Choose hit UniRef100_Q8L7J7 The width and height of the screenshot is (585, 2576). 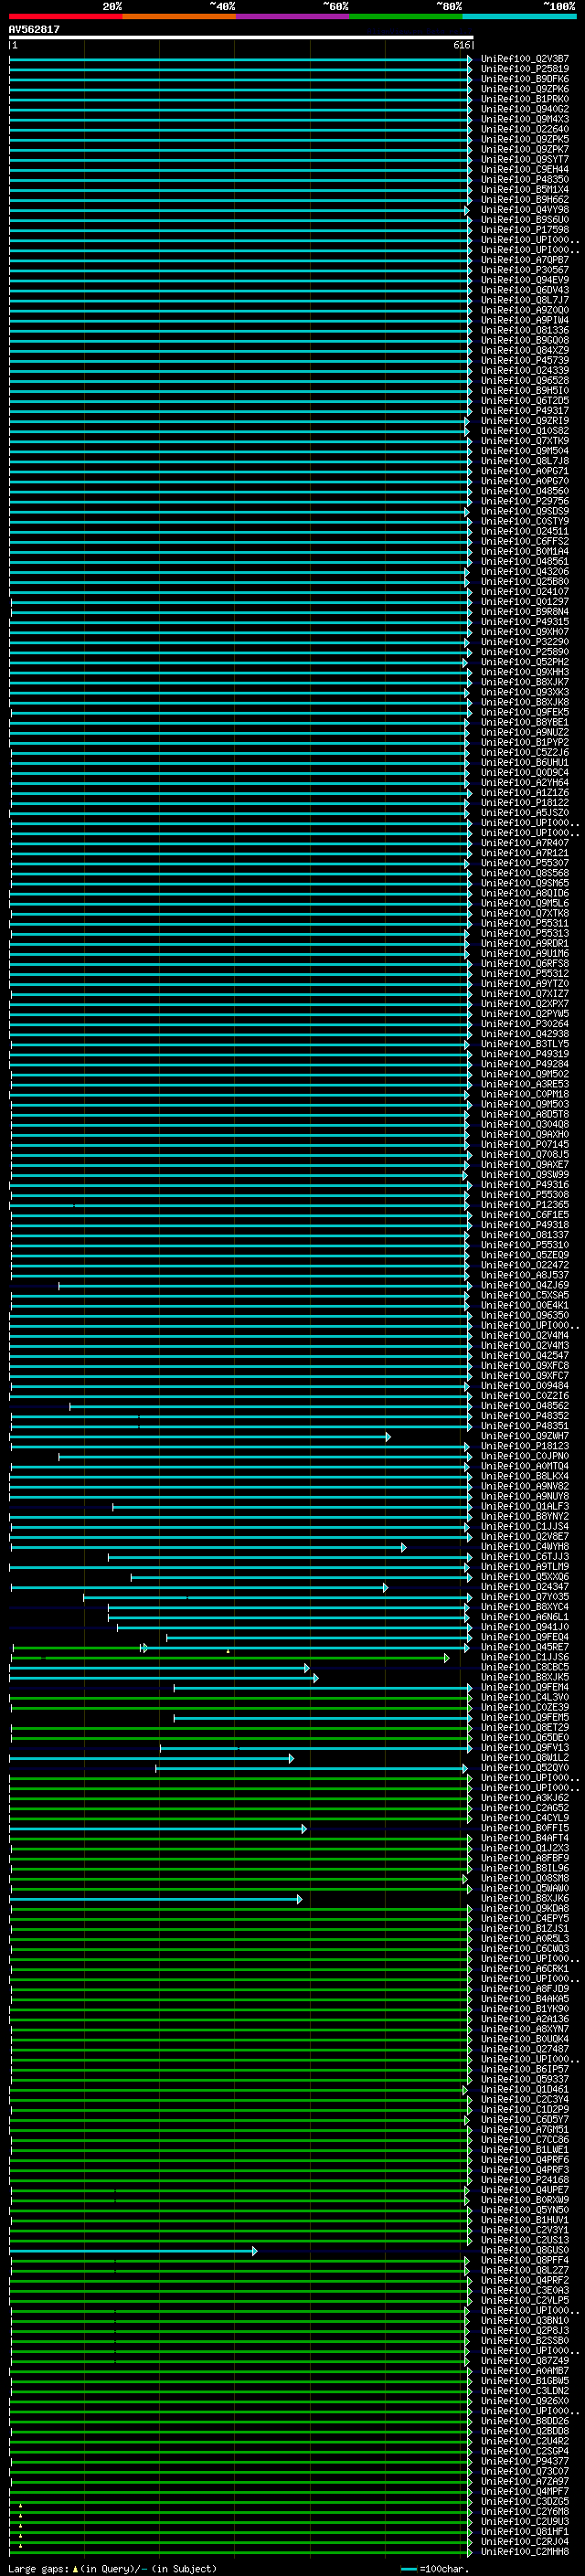pos(525,300)
